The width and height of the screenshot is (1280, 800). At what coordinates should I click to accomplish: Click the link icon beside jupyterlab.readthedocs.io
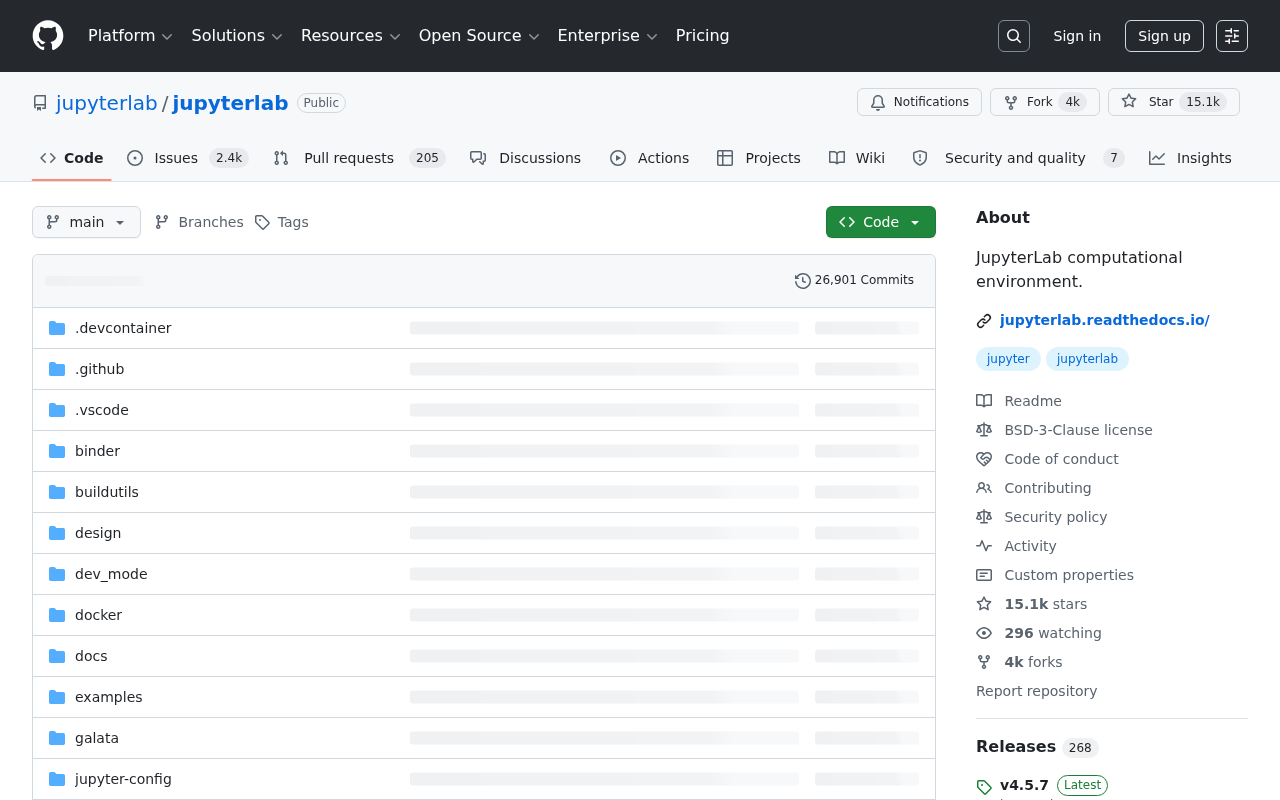point(984,321)
